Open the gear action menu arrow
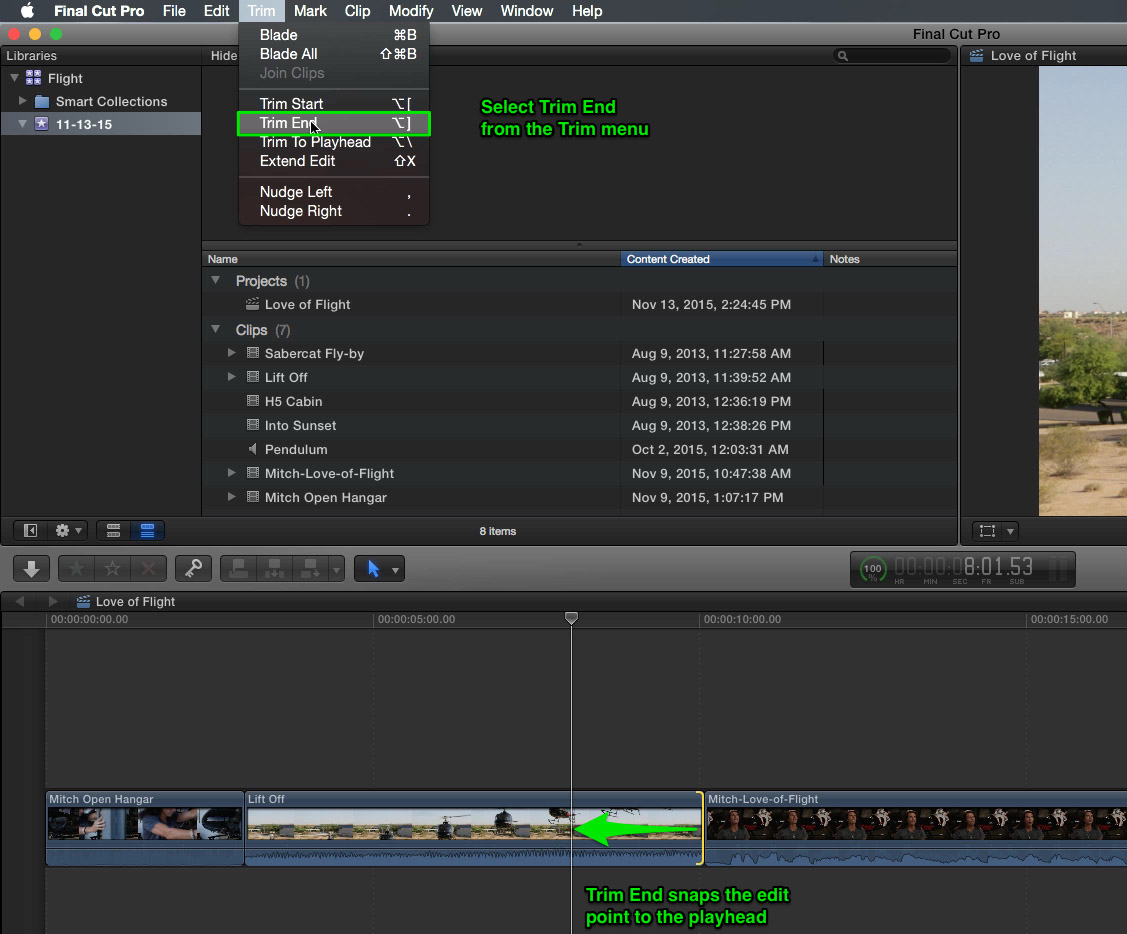This screenshot has width=1127, height=934. click(x=78, y=531)
